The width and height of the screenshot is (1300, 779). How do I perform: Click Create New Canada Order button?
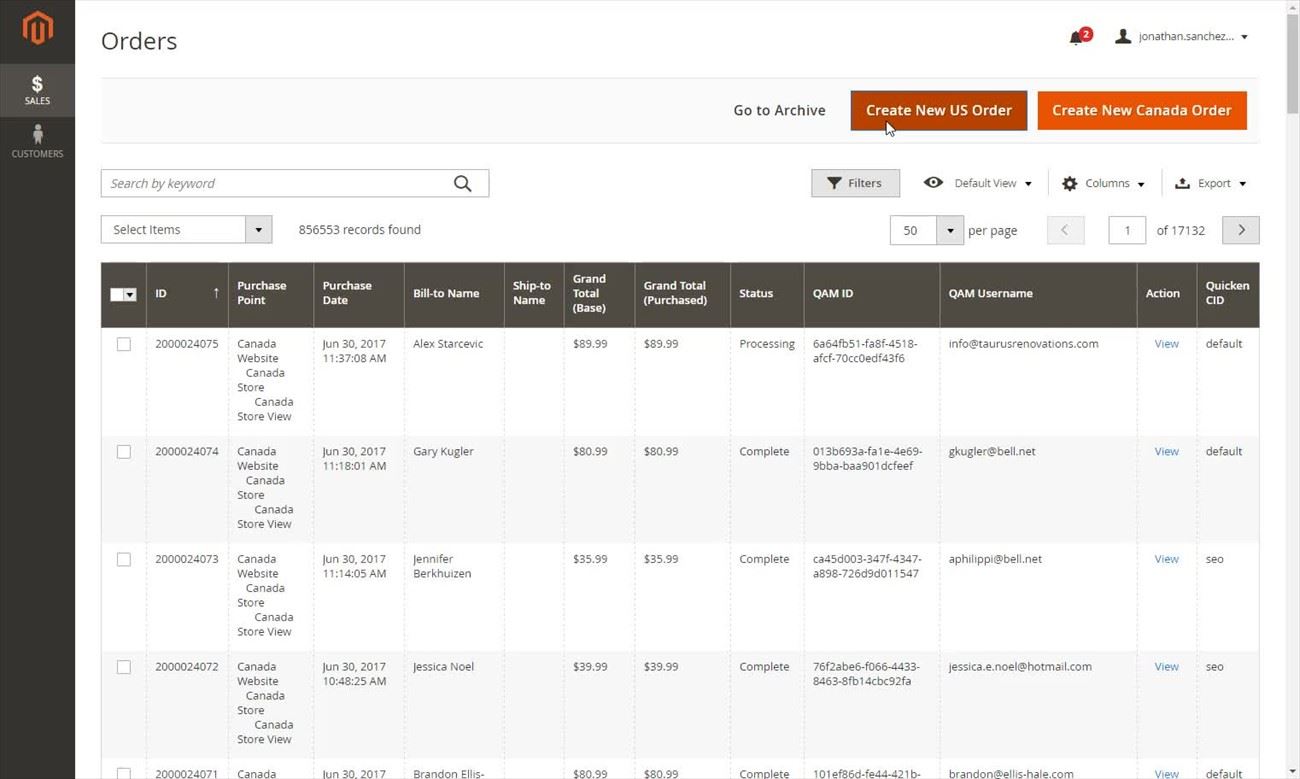[x=1141, y=110]
